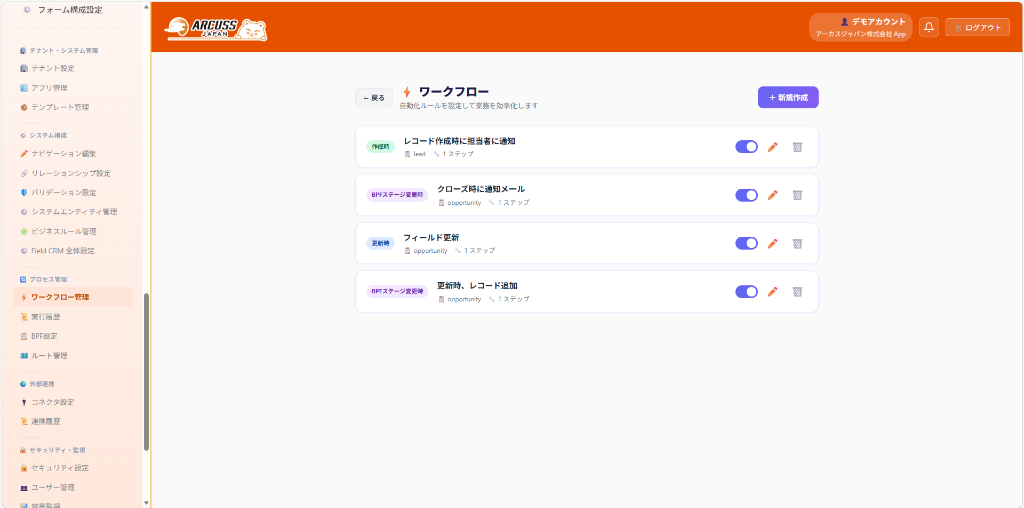
Task: Click the scroll icon beside 実行履歴
Action: point(24,317)
